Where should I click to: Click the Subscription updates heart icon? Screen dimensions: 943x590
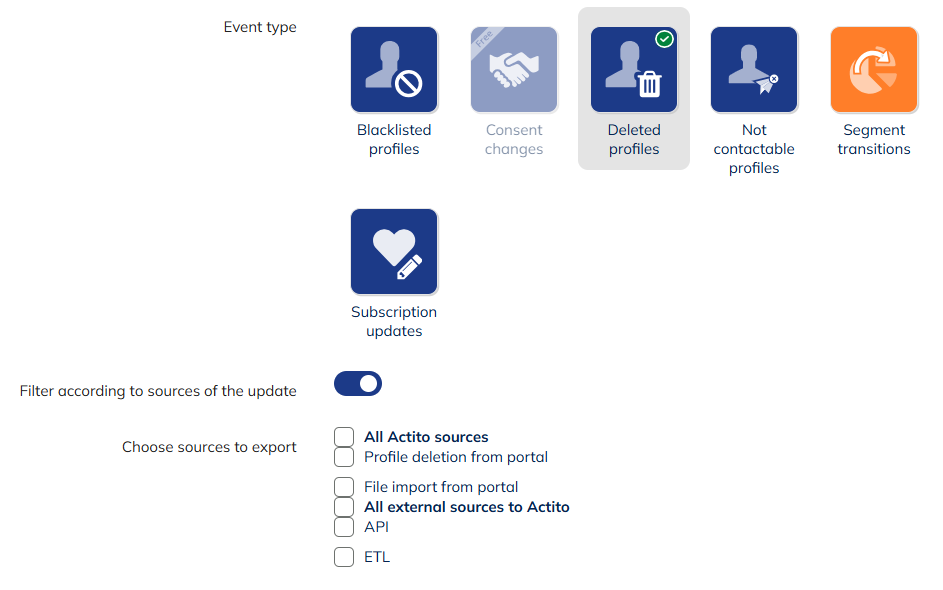[x=393, y=251]
